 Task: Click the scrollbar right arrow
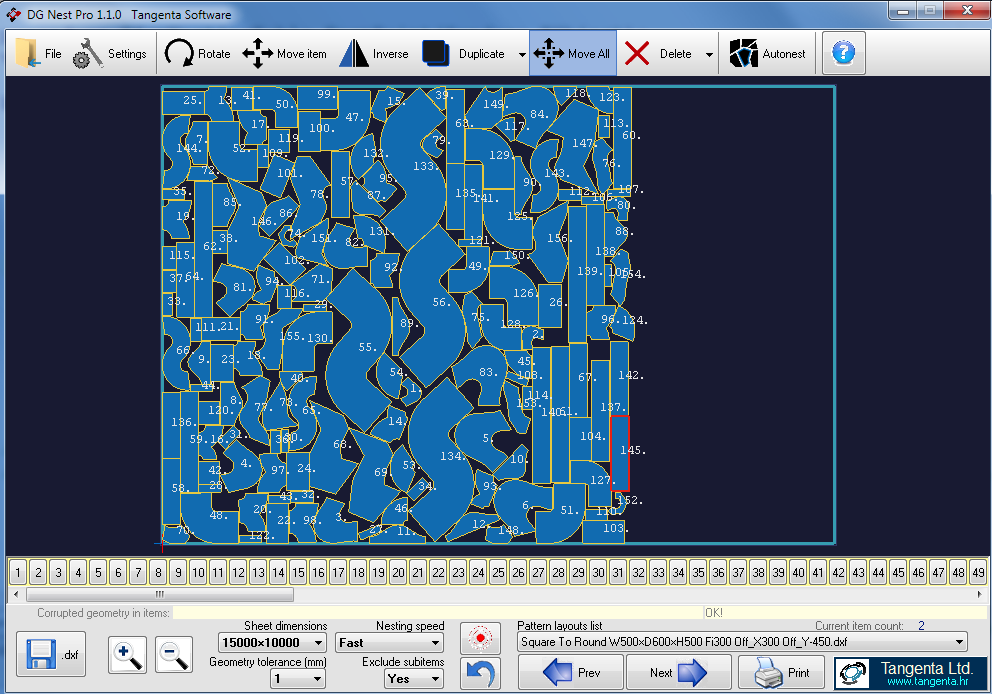[979, 594]
